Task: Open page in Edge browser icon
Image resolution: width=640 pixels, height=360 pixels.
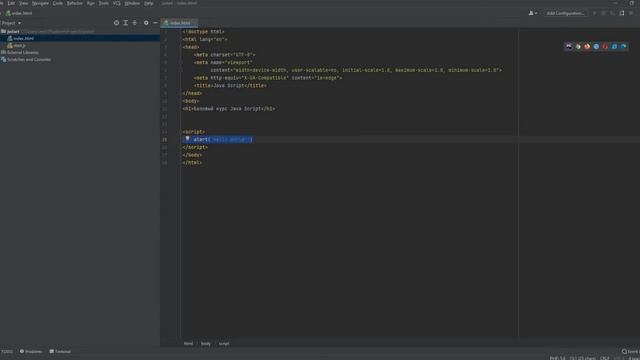Action: 624,47
